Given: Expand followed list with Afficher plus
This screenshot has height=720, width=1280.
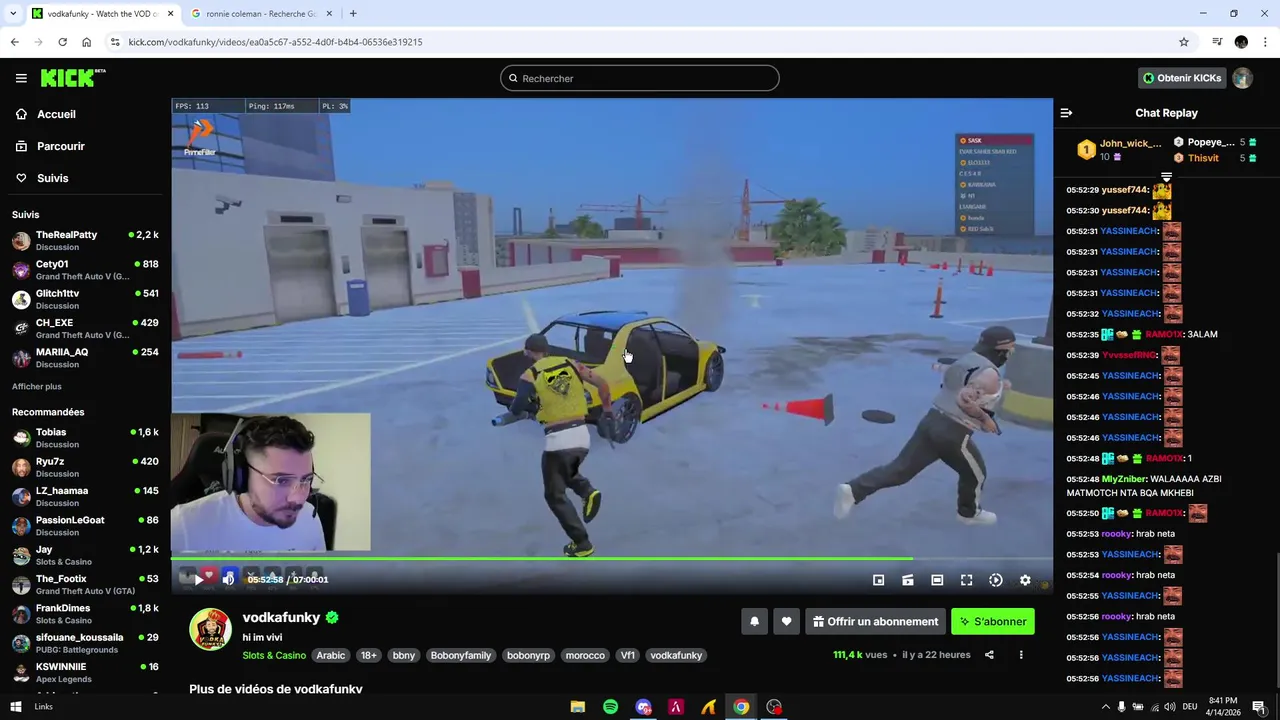Looking at the screenshot, I should tap(37, 386).
